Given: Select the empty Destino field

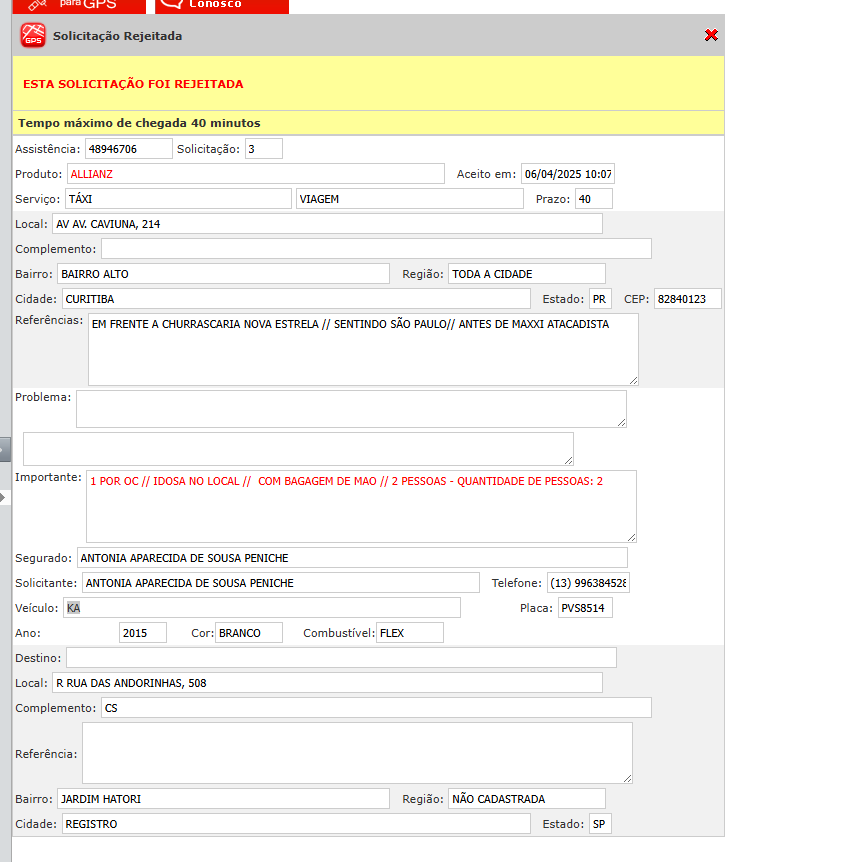Looking at the screenshot, I should coord(341,658).
